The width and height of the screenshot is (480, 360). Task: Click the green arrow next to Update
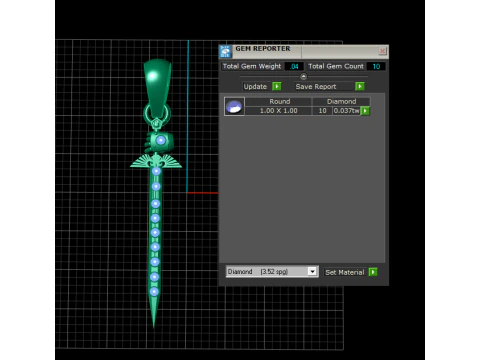click(277, 87)
